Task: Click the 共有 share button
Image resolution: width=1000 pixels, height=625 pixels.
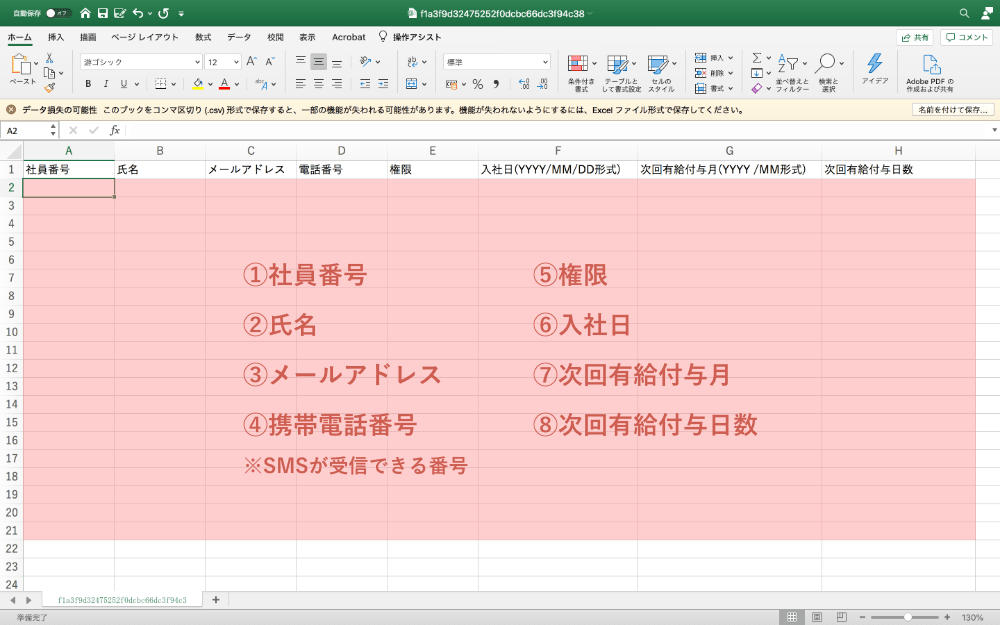Action: (913, 38)
